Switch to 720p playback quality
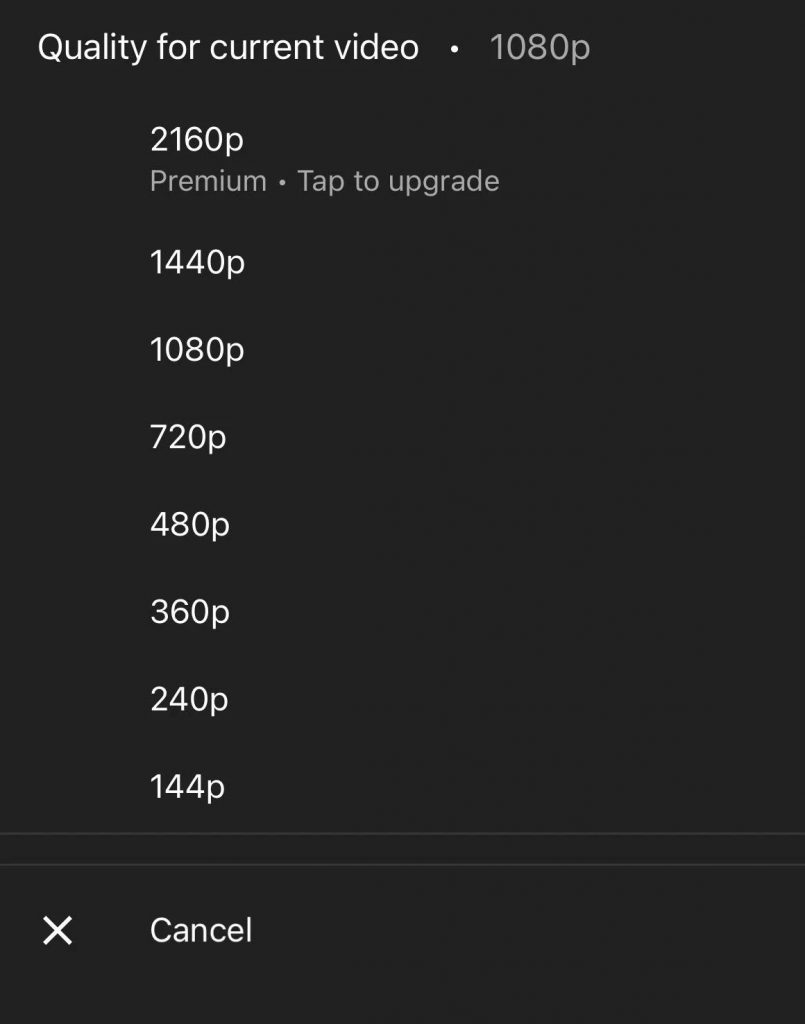 (x=189, y=437)
